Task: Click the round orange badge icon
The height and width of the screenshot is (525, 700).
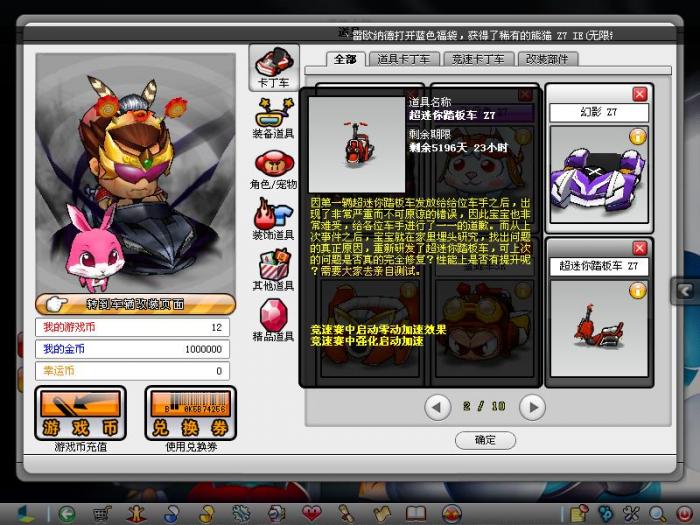Action: (x=451, y=514)
